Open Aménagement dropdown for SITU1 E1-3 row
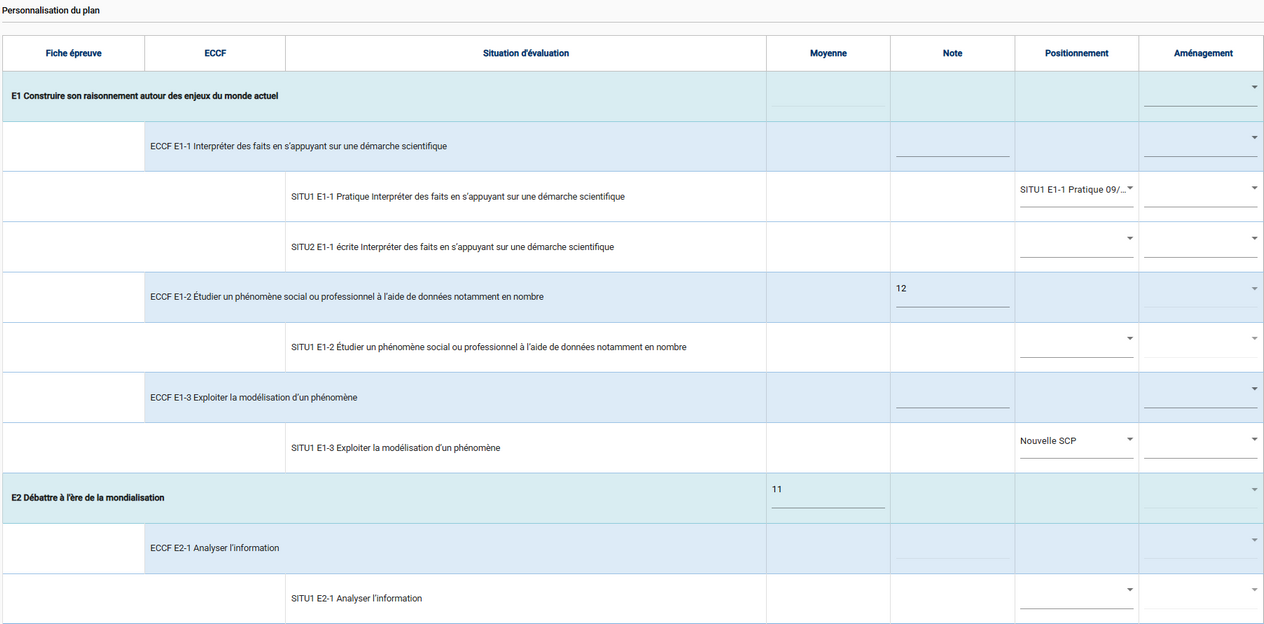Image resolution: width=1264 pixels, height=624 pixels. point(1200,441)
